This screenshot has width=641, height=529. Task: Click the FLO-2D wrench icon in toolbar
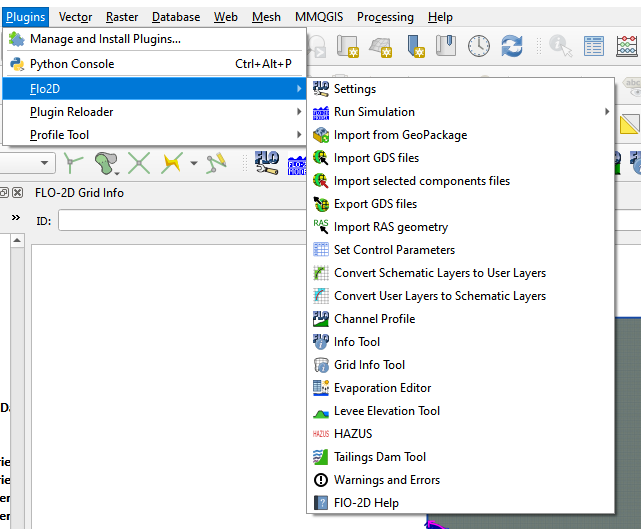(266, 163)
